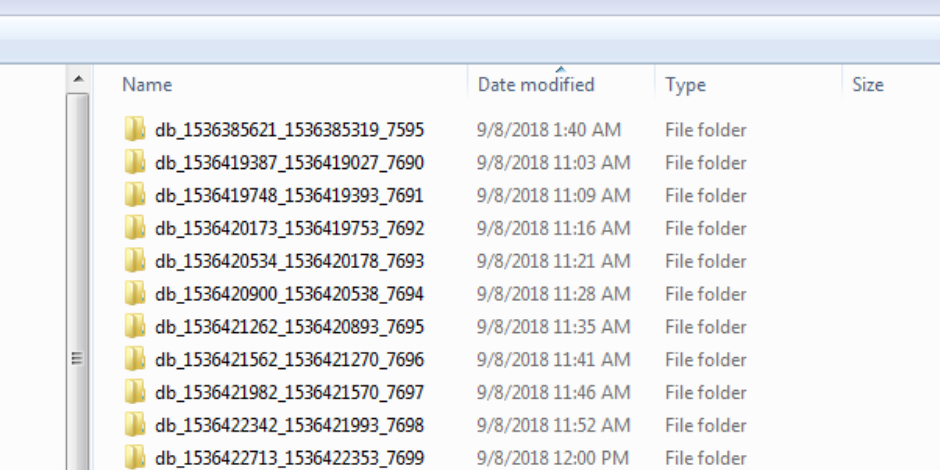
Task: Click the vertical scrollbar thumb grip
Action: pyautogui.click(x=77, y=358)
